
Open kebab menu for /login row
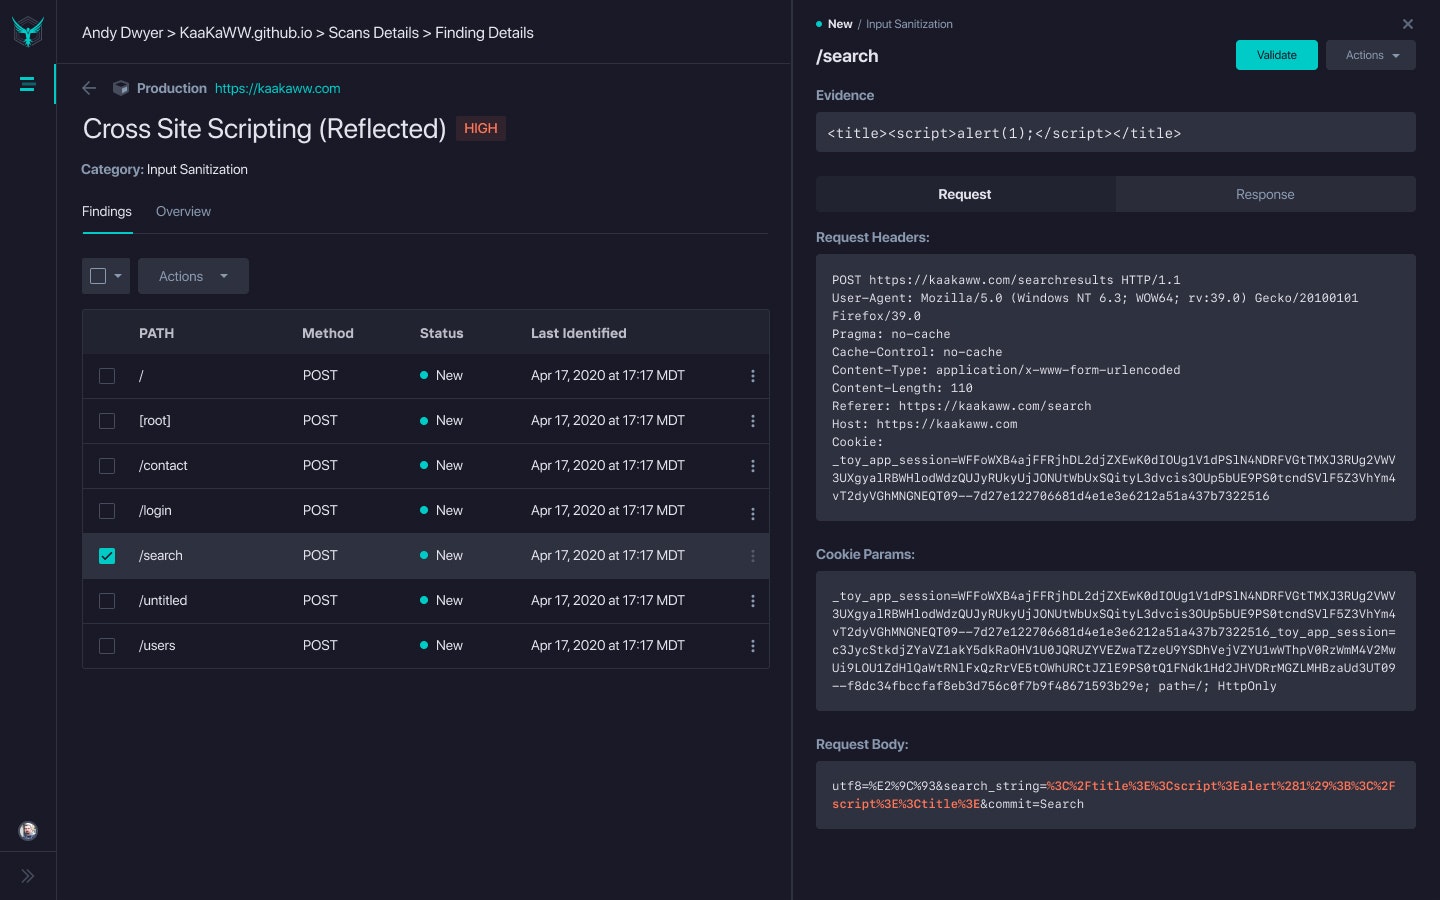(753, 512)
